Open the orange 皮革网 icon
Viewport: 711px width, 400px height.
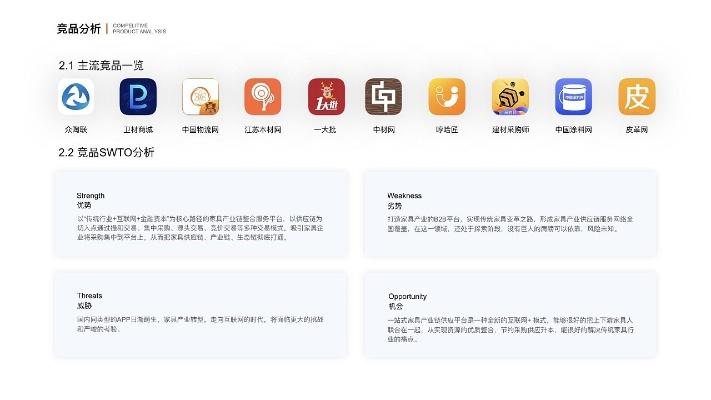(636, 97)
